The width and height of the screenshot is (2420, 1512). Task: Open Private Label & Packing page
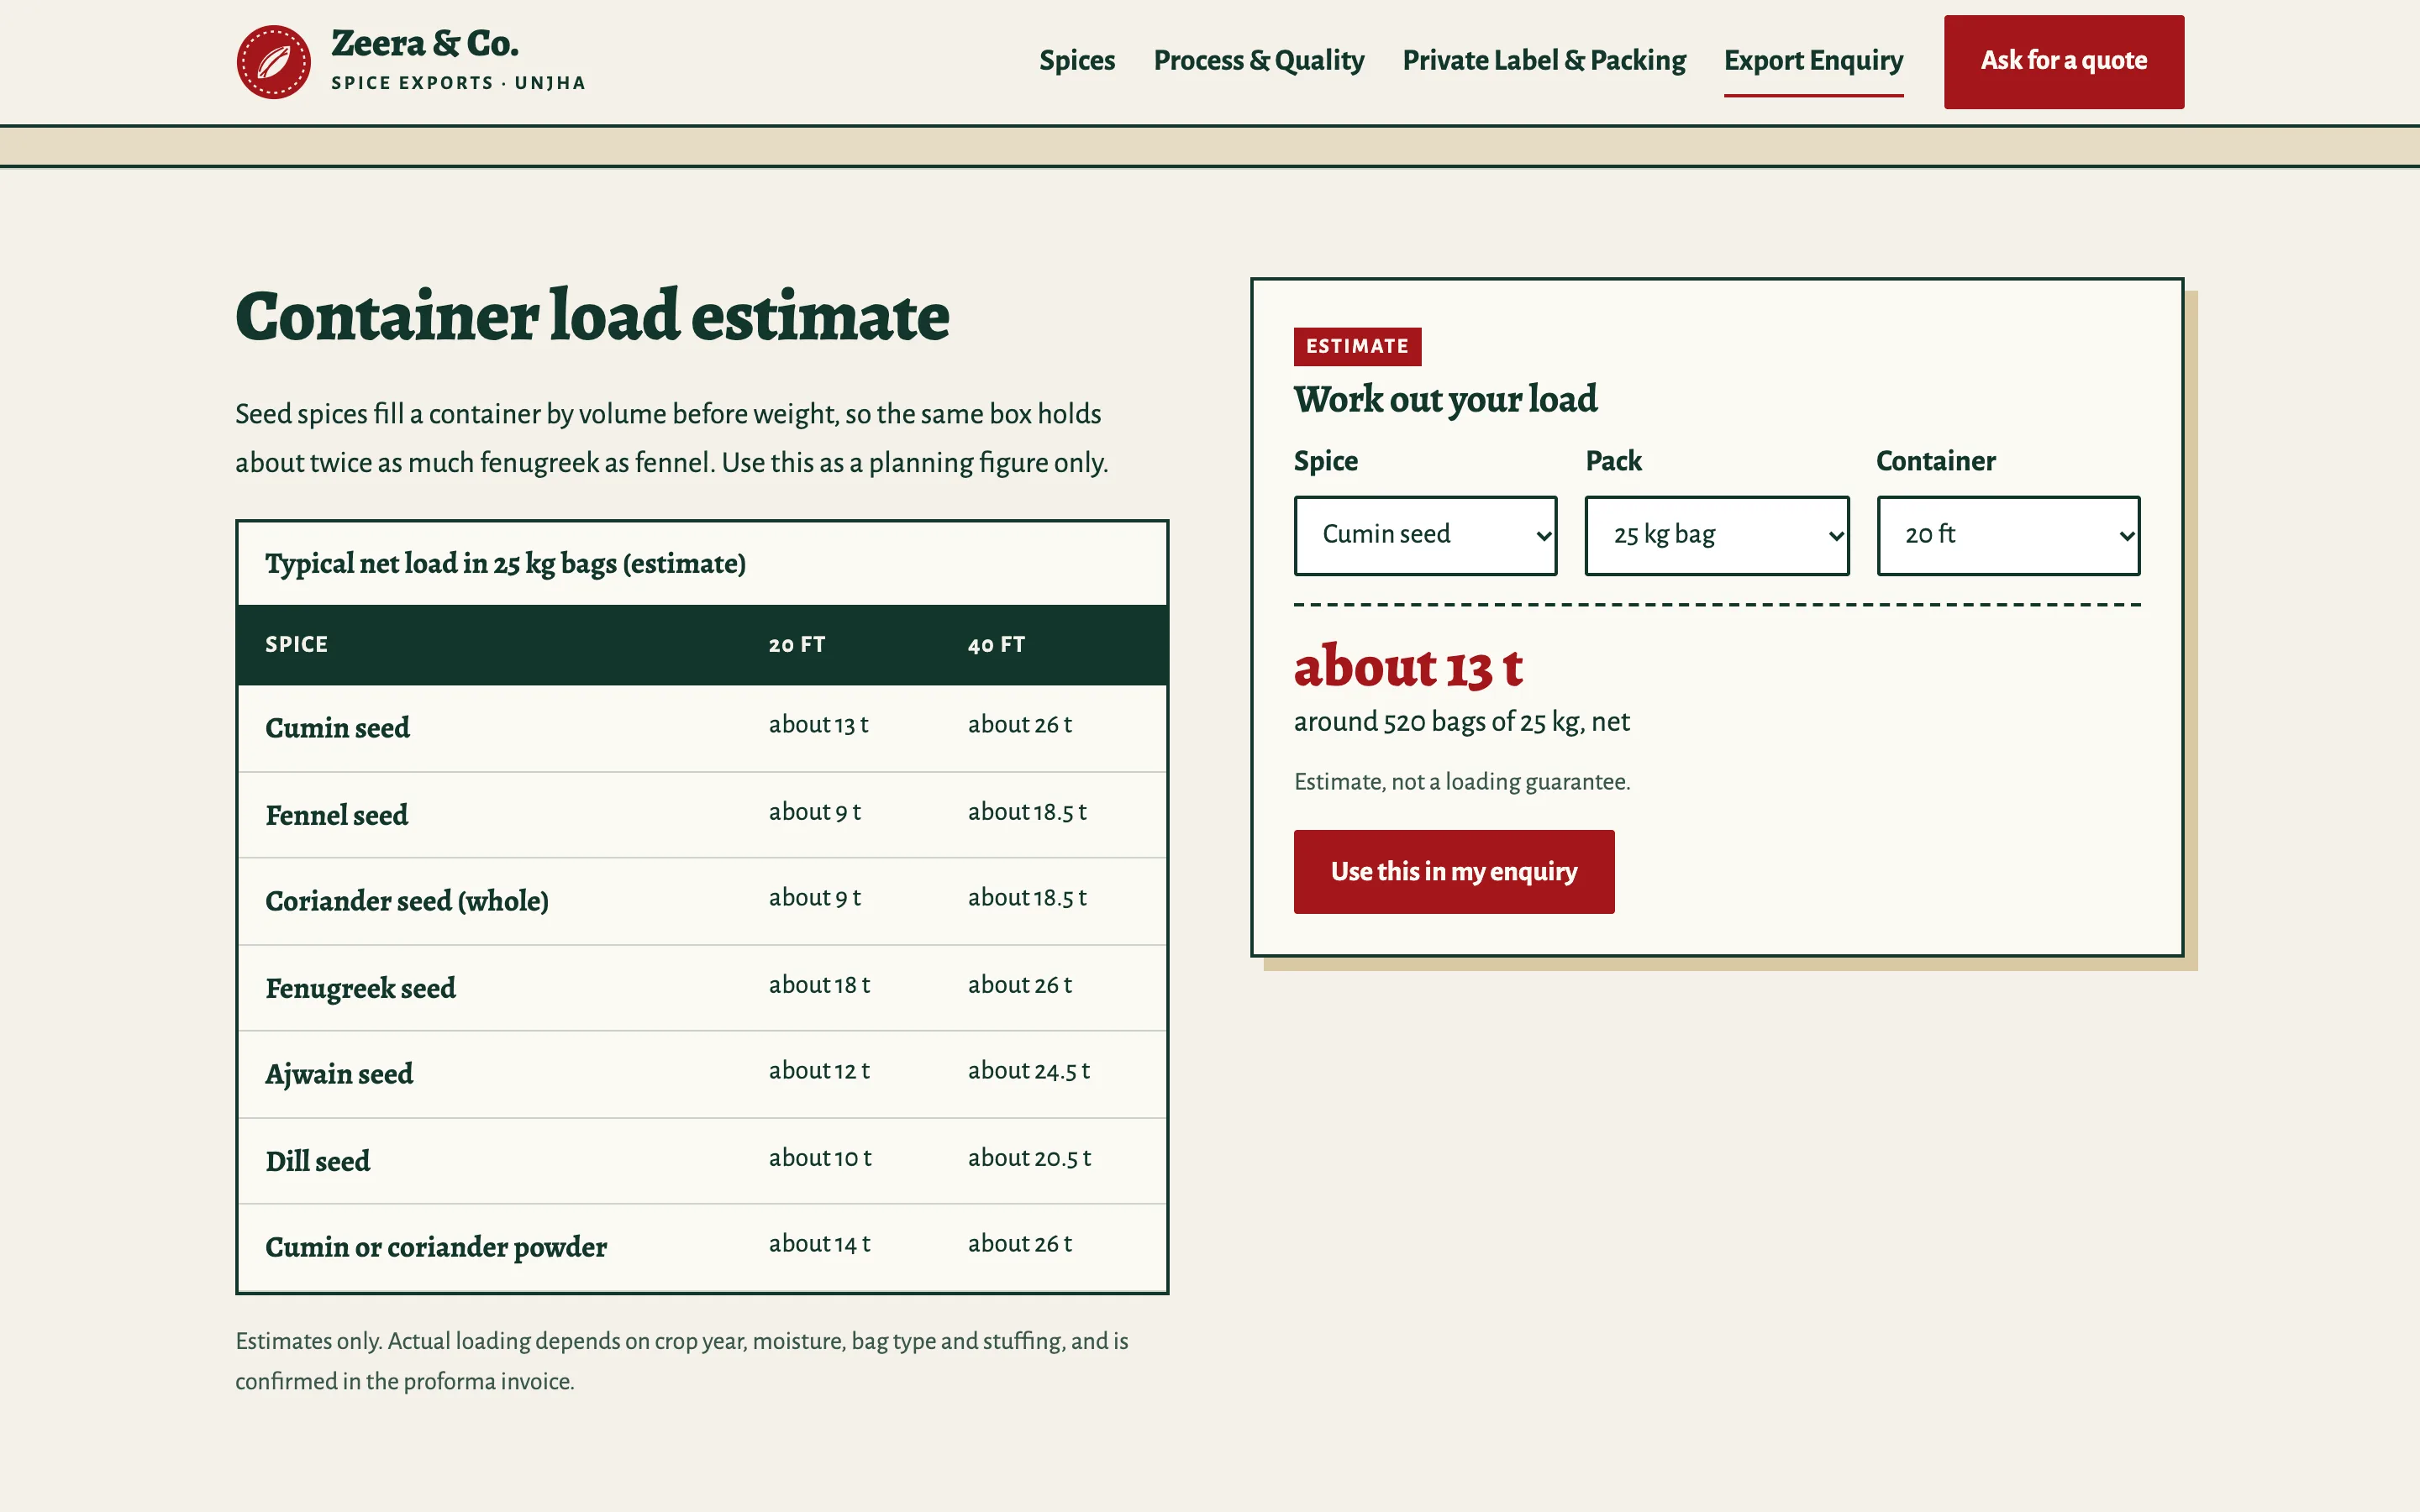click(1544, 60)
